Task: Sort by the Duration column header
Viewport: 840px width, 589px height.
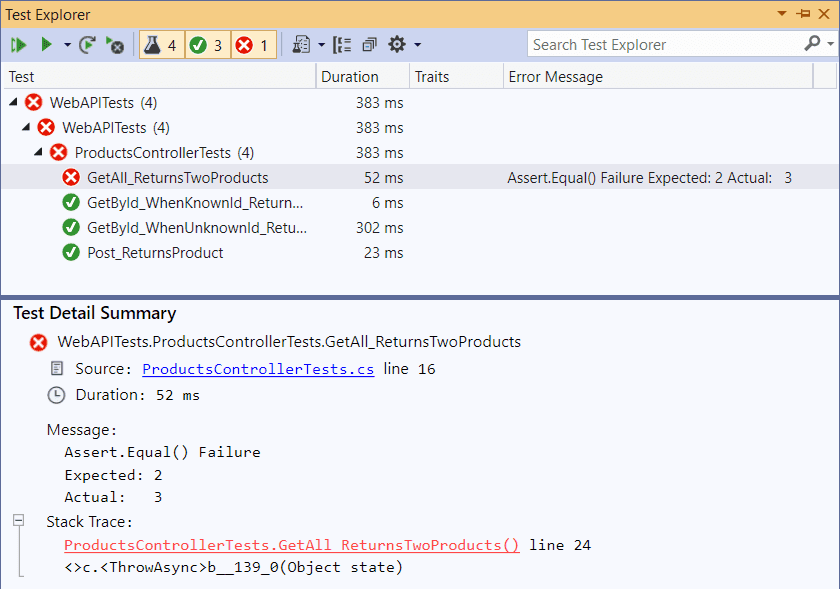Action: 350,77
